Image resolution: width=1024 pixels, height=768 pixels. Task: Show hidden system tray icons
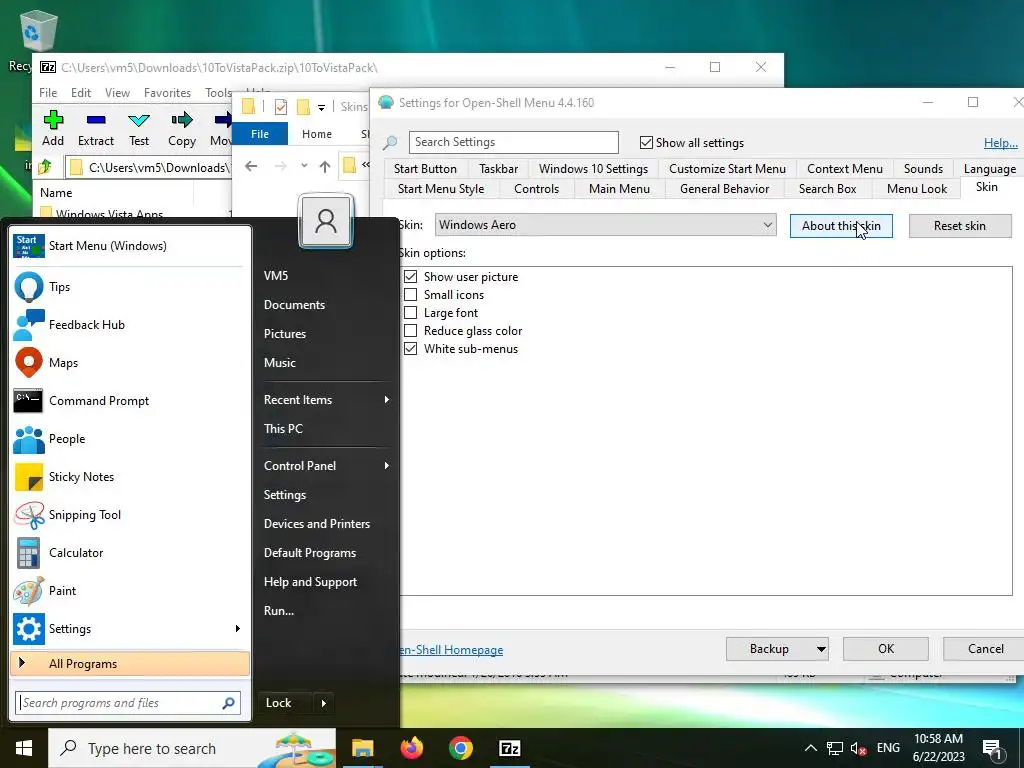[810, 748]
